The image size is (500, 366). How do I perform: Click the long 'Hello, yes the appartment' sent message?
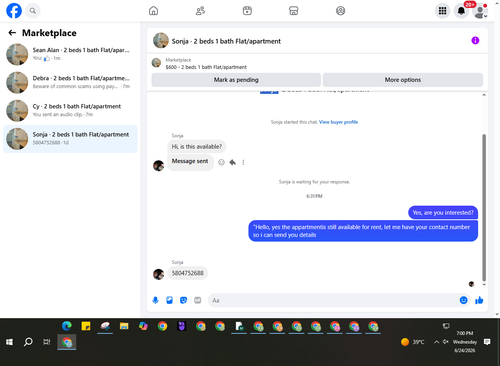pyautogui.click(x=363, y=231)
